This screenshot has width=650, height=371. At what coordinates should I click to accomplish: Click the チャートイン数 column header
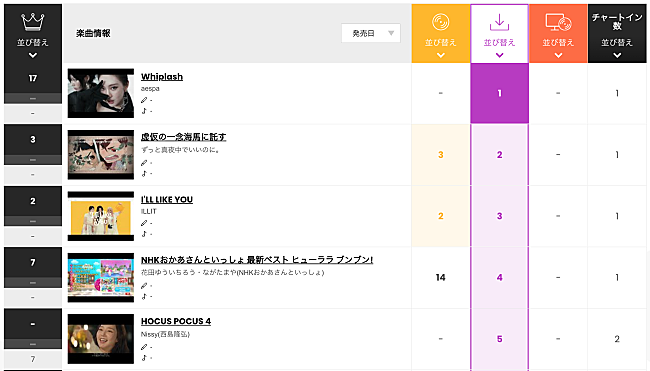pyautogui.click(x=617, y=22)
